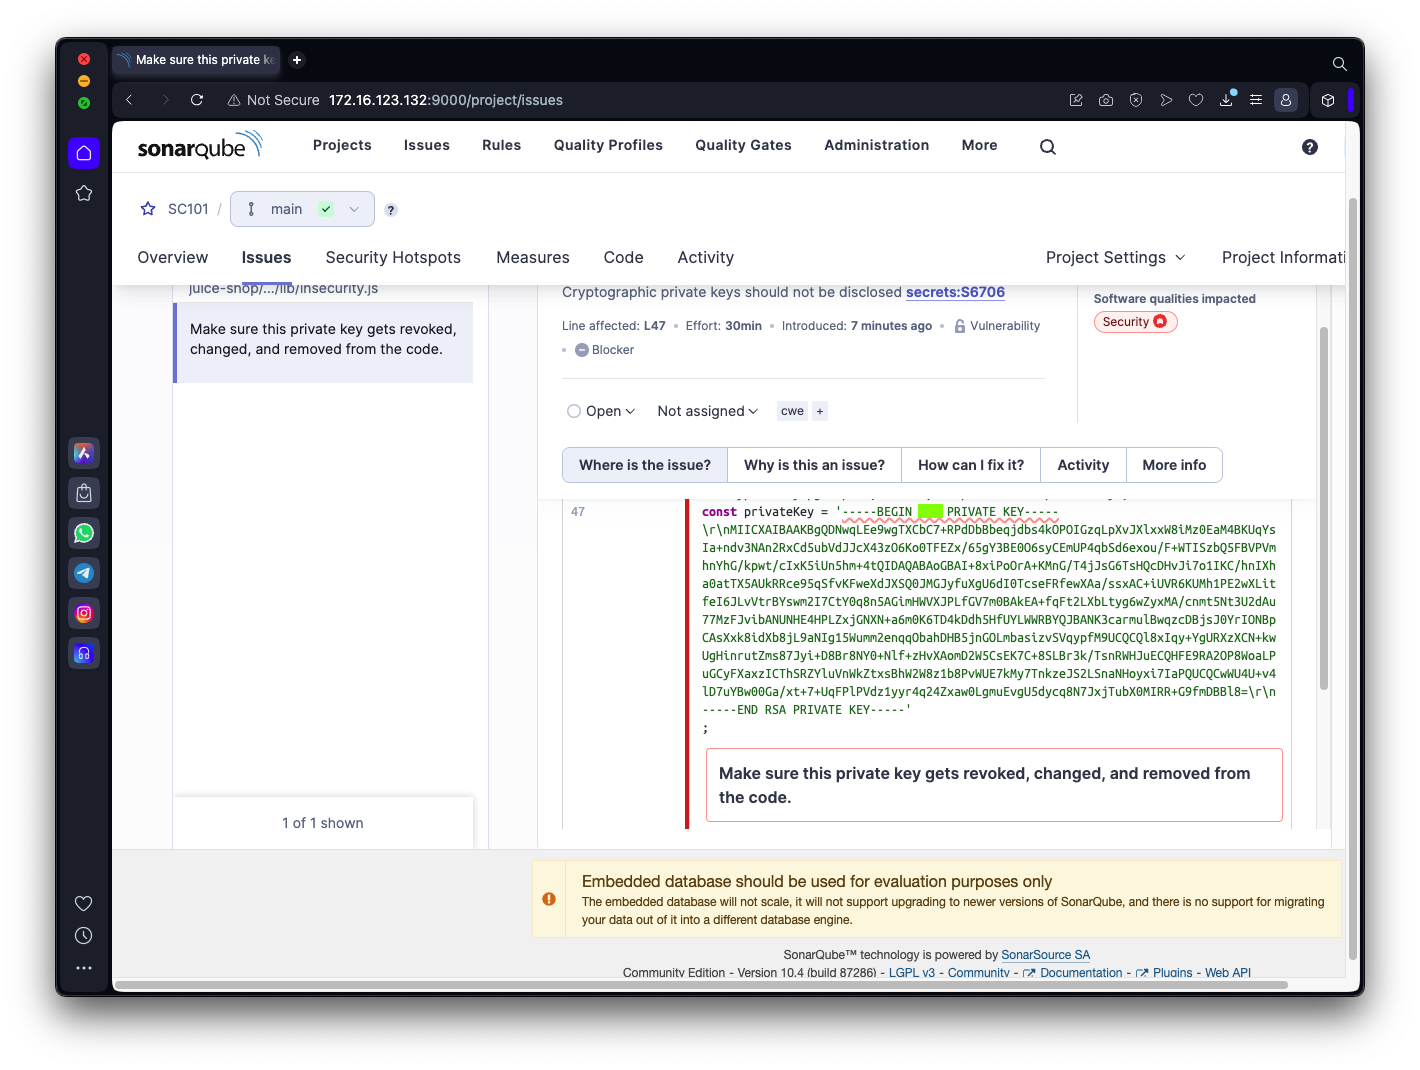This screenshot has height=1070, width=1420.
Task: Click the branch help question mark icon
Action: [x=391, y=210]
